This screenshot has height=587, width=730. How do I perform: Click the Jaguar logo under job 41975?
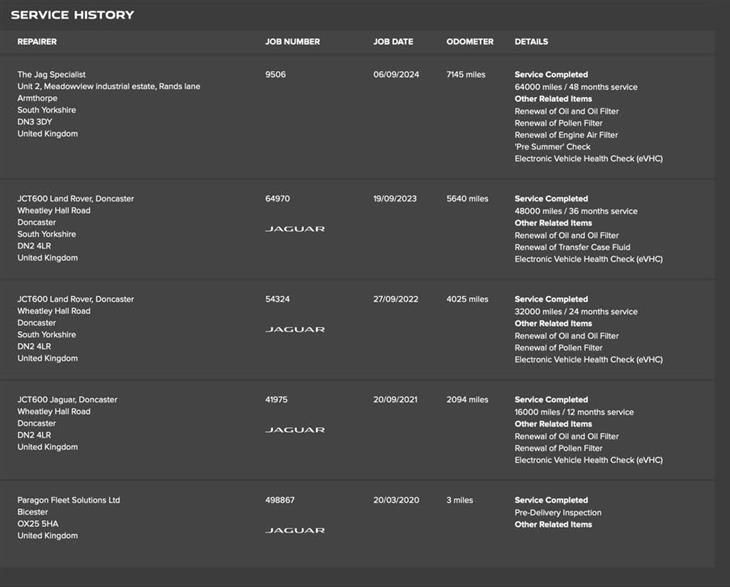click(295, 430)
